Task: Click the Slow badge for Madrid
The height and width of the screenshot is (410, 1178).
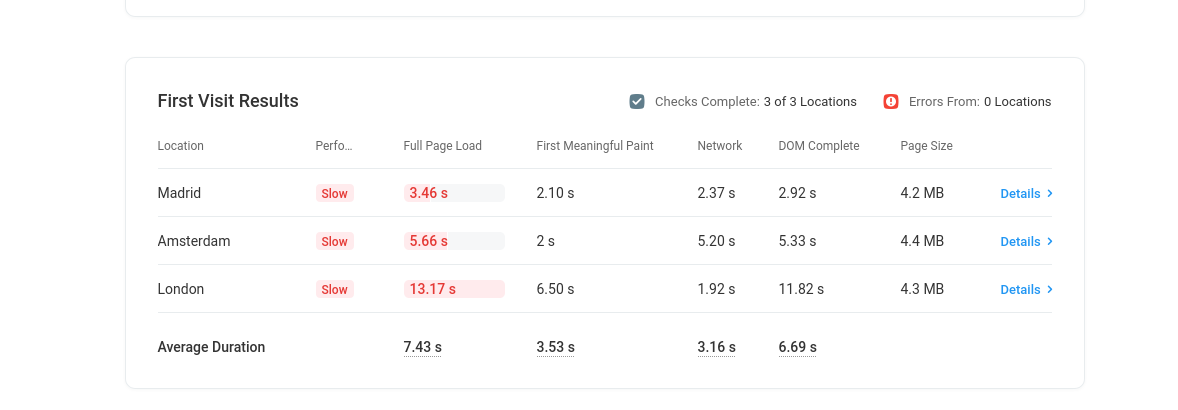Action: (x=334, y=193)
